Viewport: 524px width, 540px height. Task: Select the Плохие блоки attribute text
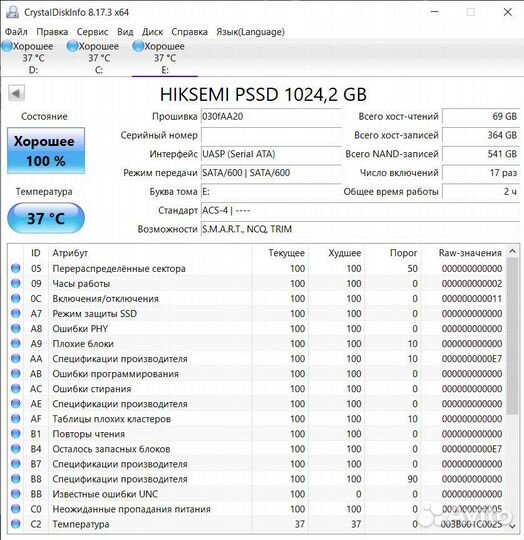click(83, 344)
